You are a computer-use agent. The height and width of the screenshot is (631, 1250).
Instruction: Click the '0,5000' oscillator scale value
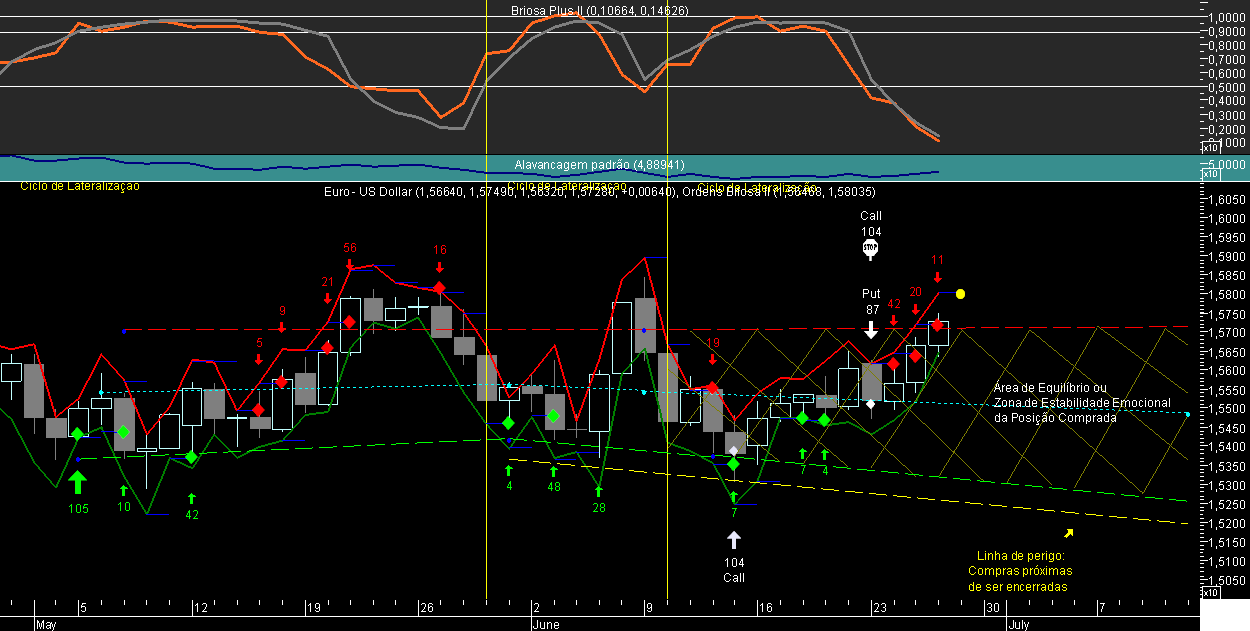pyautogui.click(x=1225, y=87)
